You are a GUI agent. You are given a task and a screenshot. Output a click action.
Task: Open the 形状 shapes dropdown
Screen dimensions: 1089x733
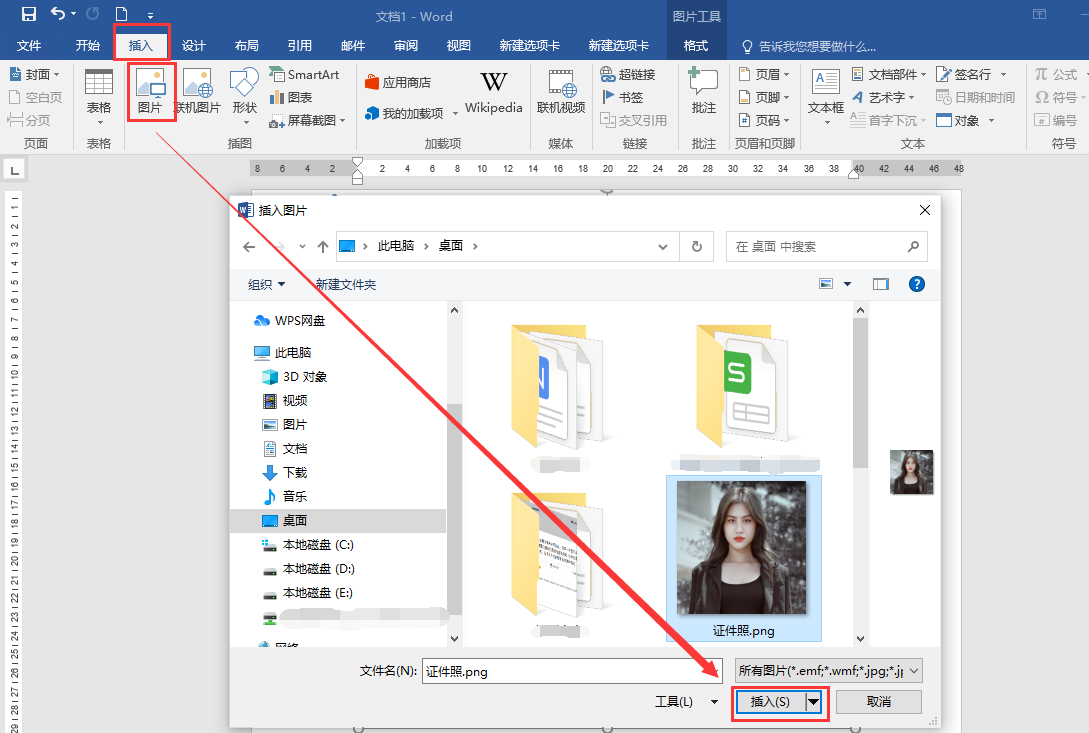pos(244,93)
